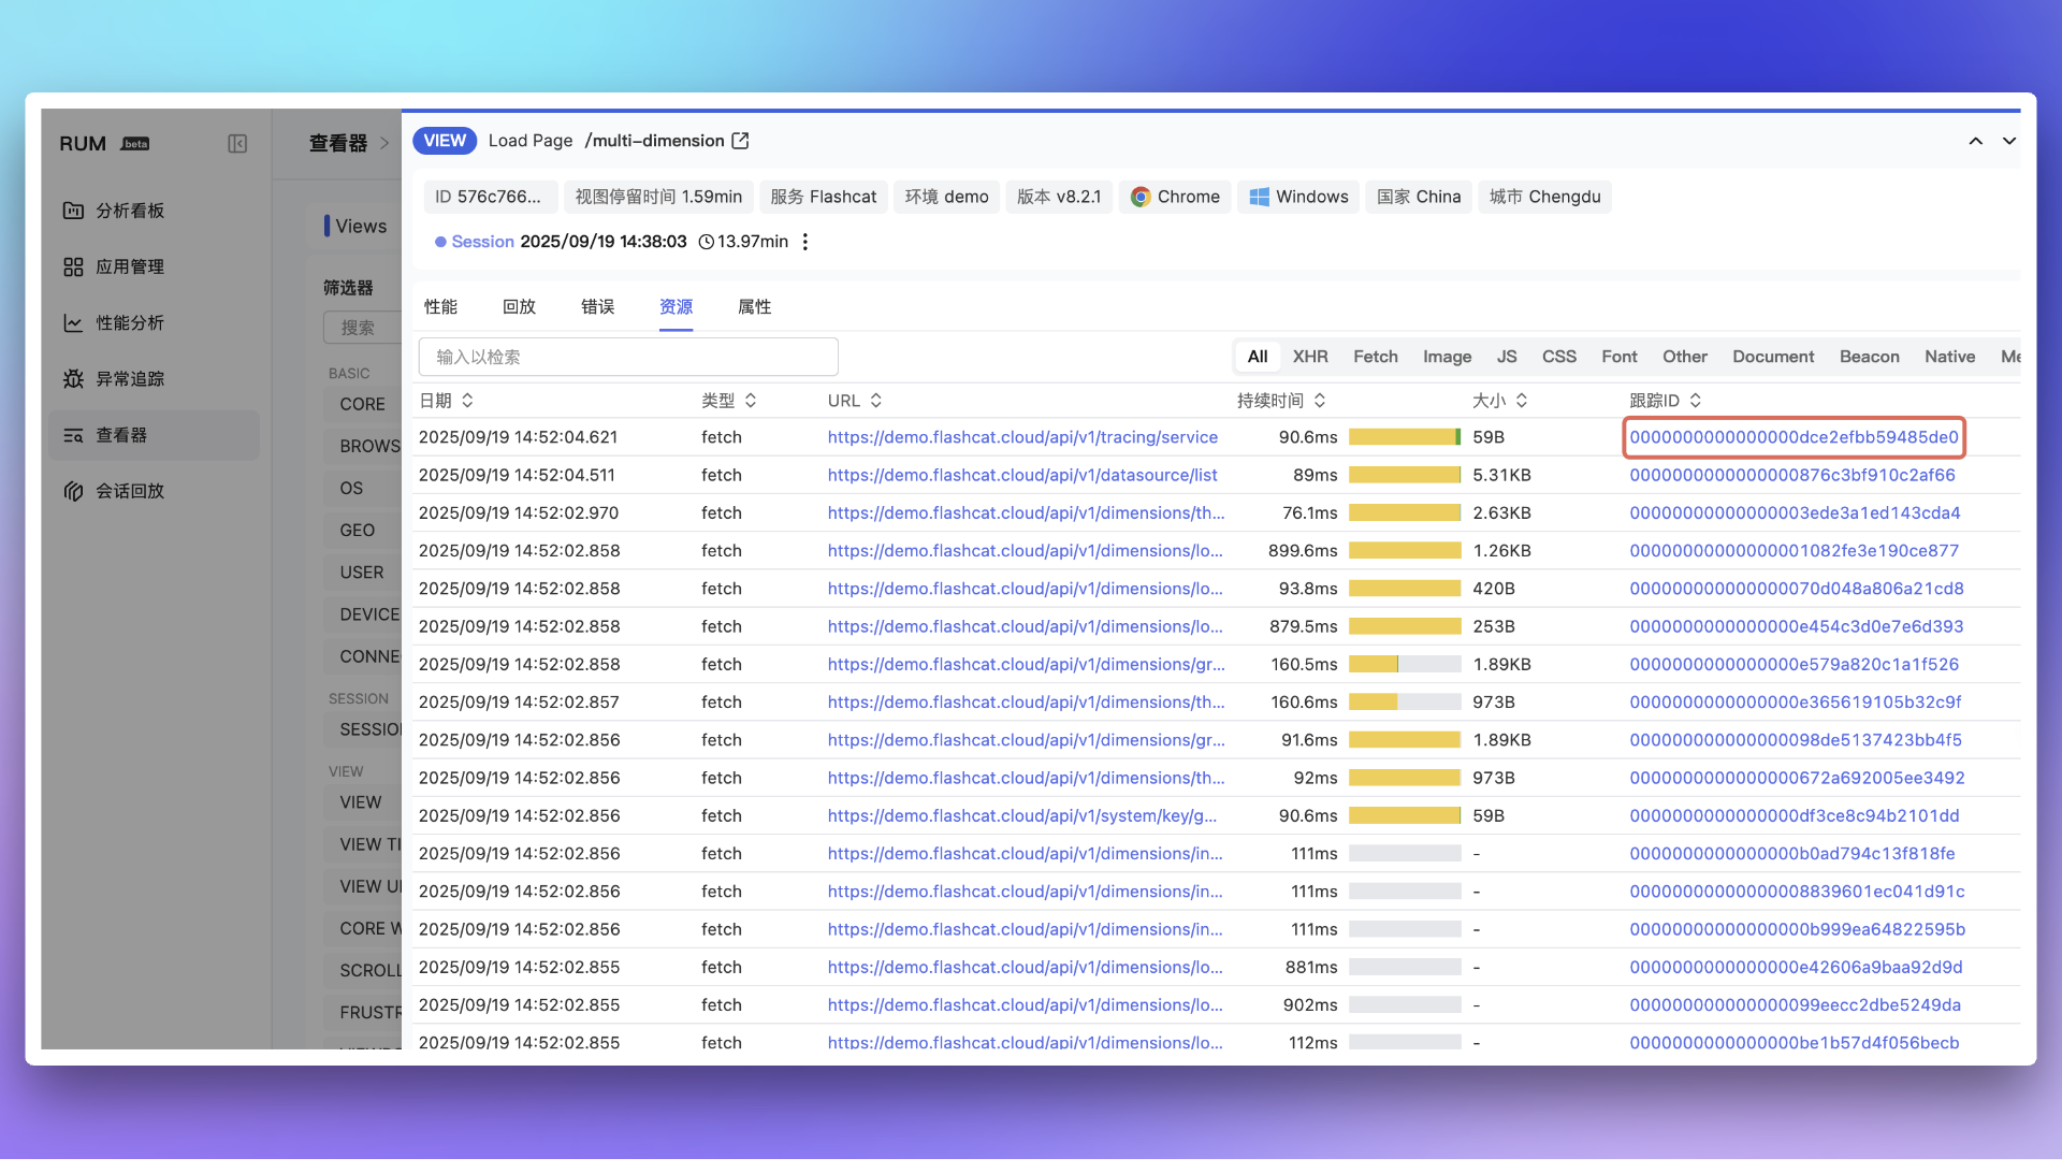2062x1160 pixels.
Task: Click the 城市 Chengdu tag
Action: 1545,197
